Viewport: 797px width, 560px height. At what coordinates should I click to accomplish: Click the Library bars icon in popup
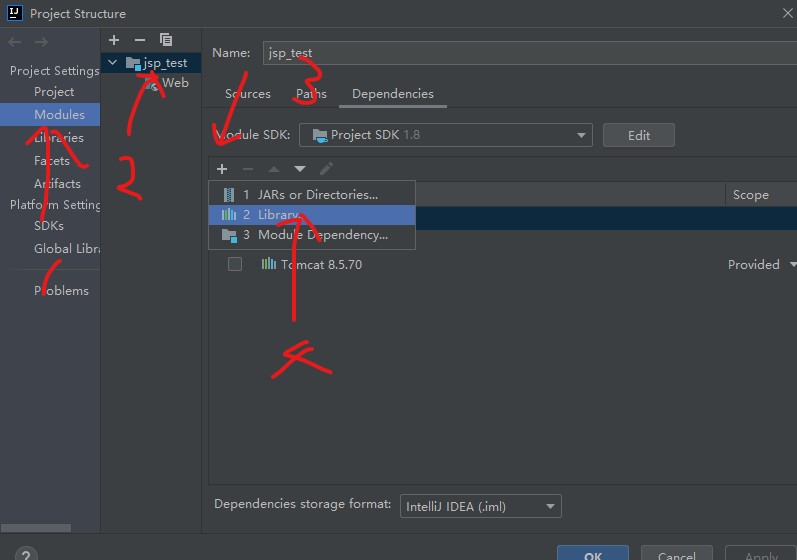(x=229, y=214)
